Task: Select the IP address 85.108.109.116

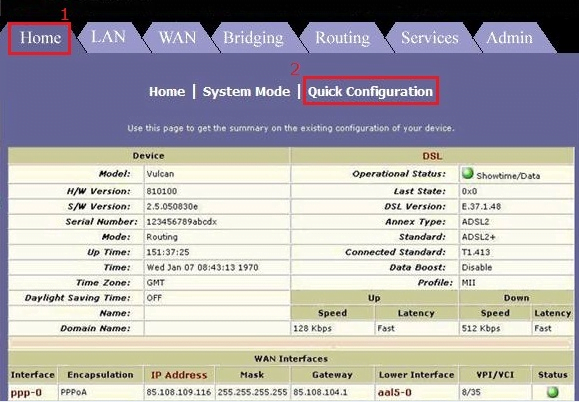Action: (x=179, y=392)
